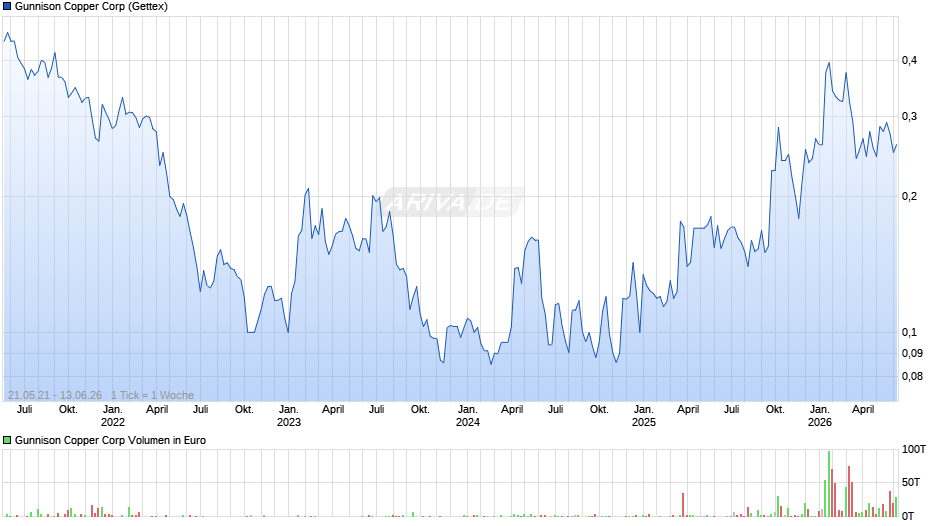Viewport: 940px width, 526px height.
Task: Click the 'Jan.' label above 2023
Action: coord(288,409)
